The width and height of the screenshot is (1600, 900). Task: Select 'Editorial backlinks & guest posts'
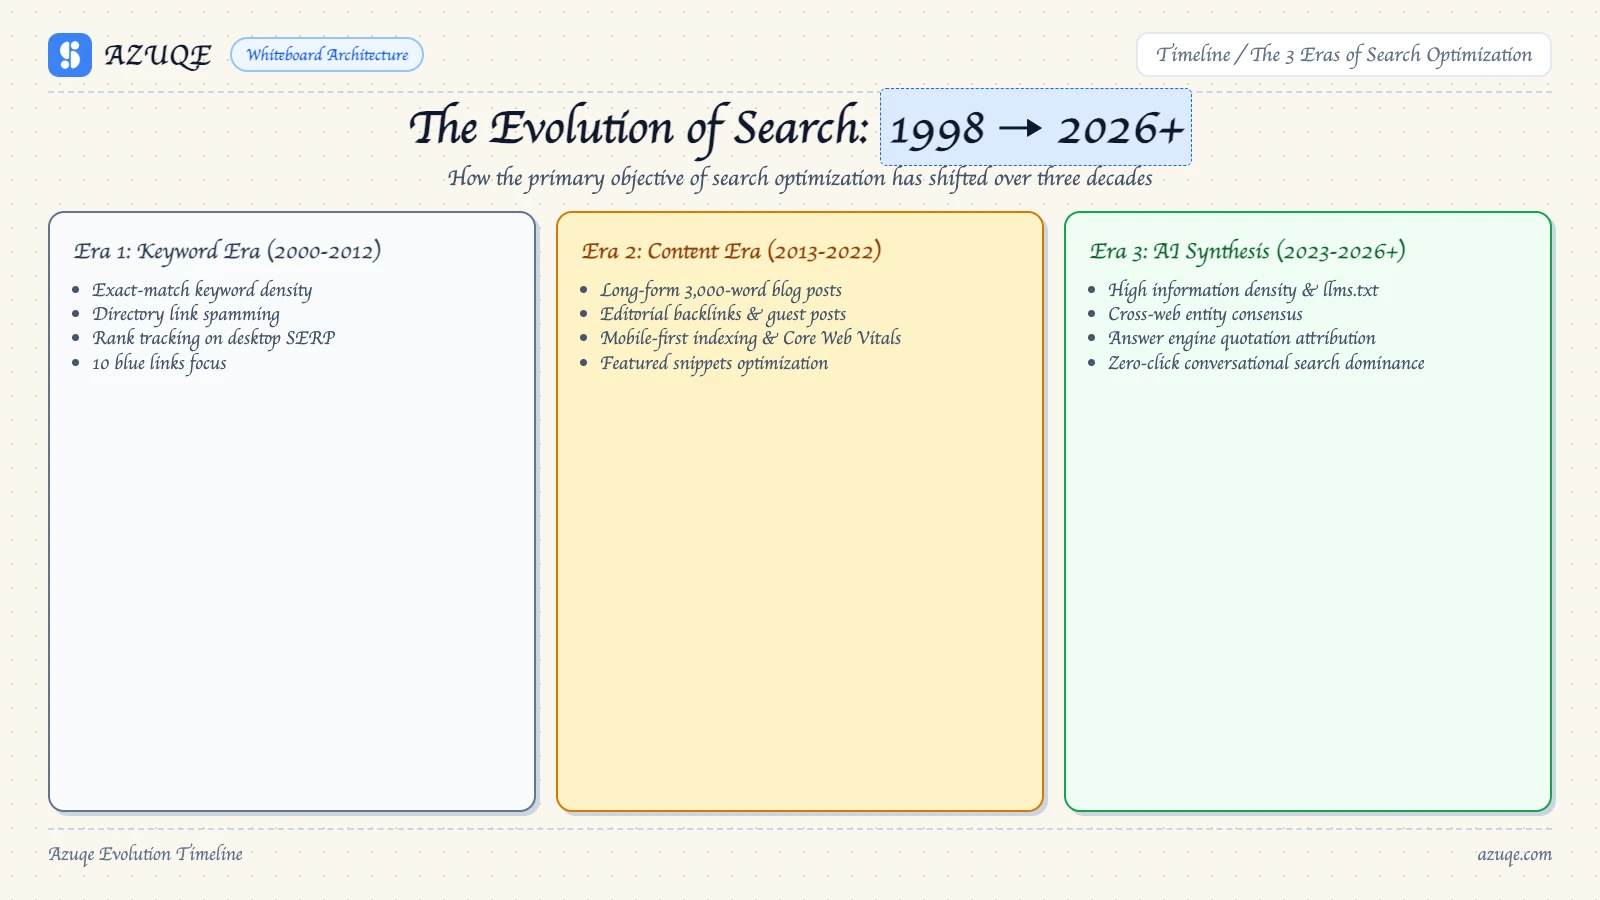(x=723, y=314)
